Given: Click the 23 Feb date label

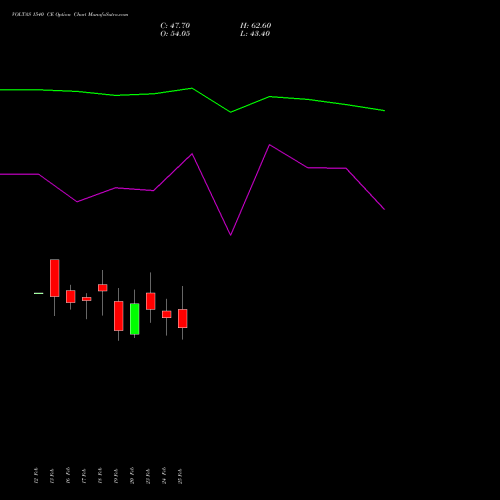Looking at the screenshot, I should pos(148,476).
